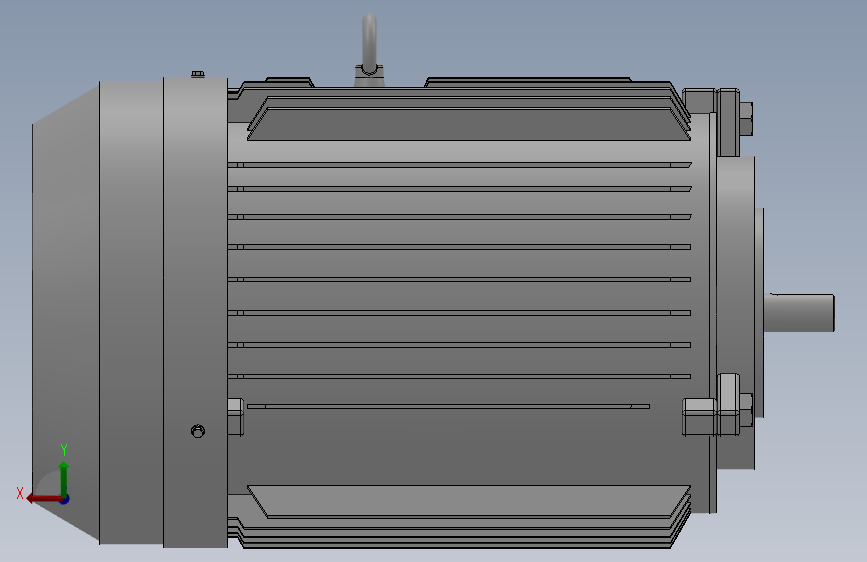
Task: Select the conical end of the fan cover
Action: tap(66, 311)
